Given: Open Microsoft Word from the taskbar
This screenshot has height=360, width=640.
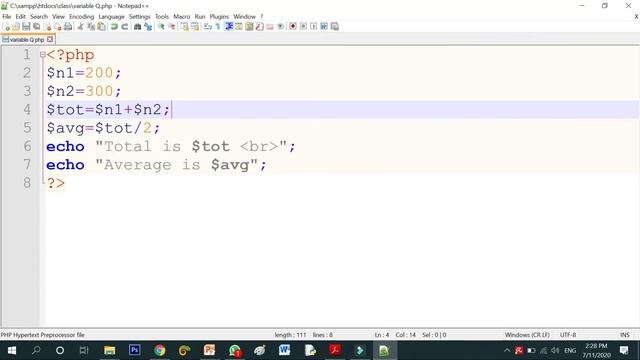Looking at the screenshot, I should [284, 350].
